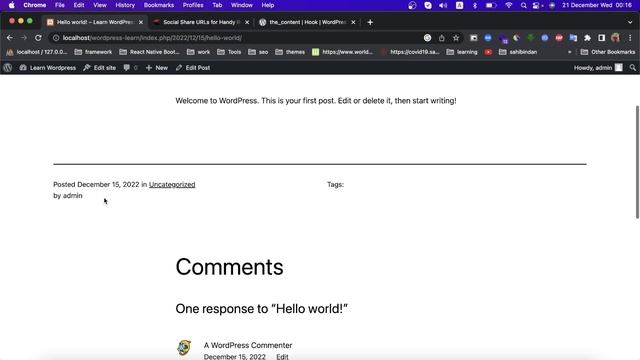Image resolution: width=640 pixels, height=360 pixels.
Task: Reload the current page
Action: (x=38, y=38)
